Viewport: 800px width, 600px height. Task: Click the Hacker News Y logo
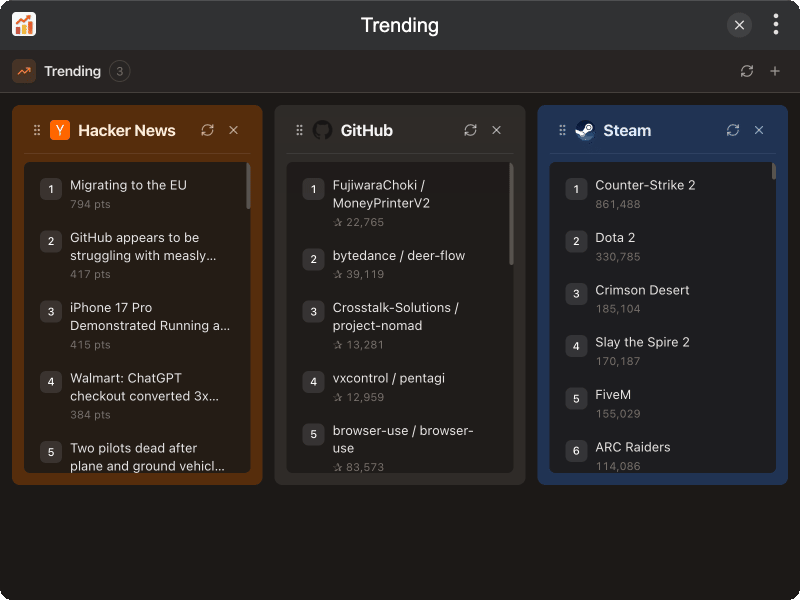point(60,130)
